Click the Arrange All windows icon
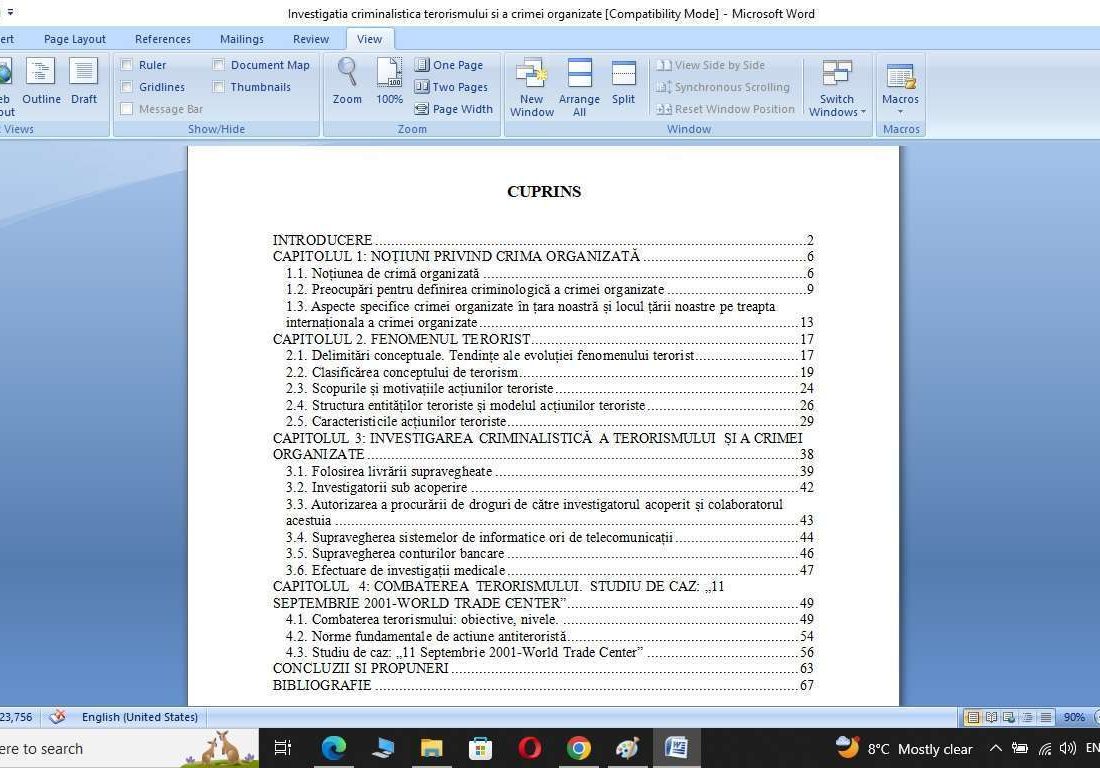The height and width of the screenshot is (768, 1100). 579,85
